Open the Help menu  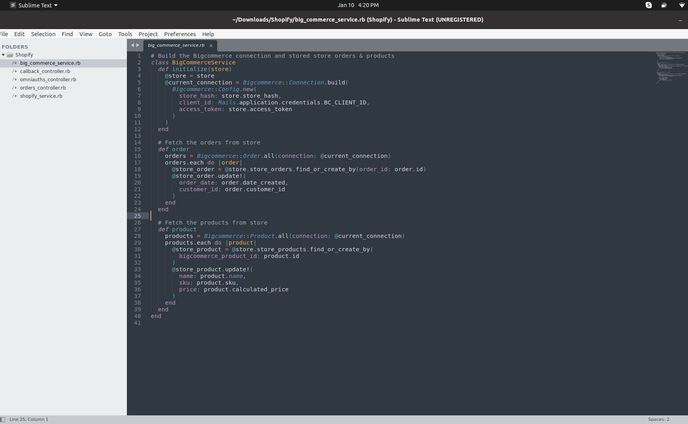pos(208,34)
